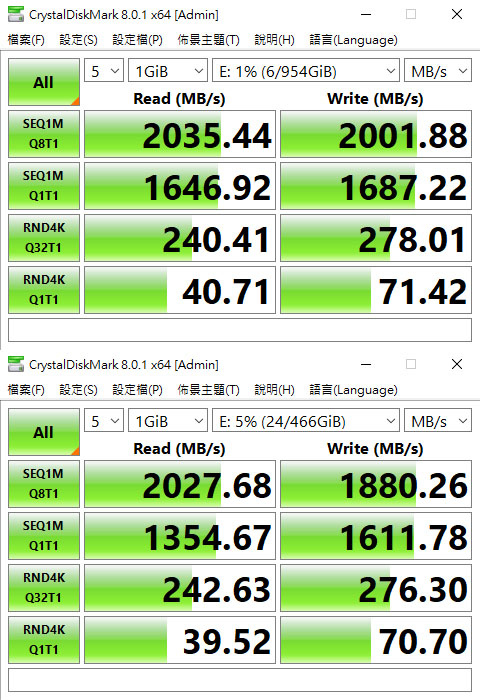
Task: Open 語言(Language) menu in bottom window
Action: tap(353, 390)
